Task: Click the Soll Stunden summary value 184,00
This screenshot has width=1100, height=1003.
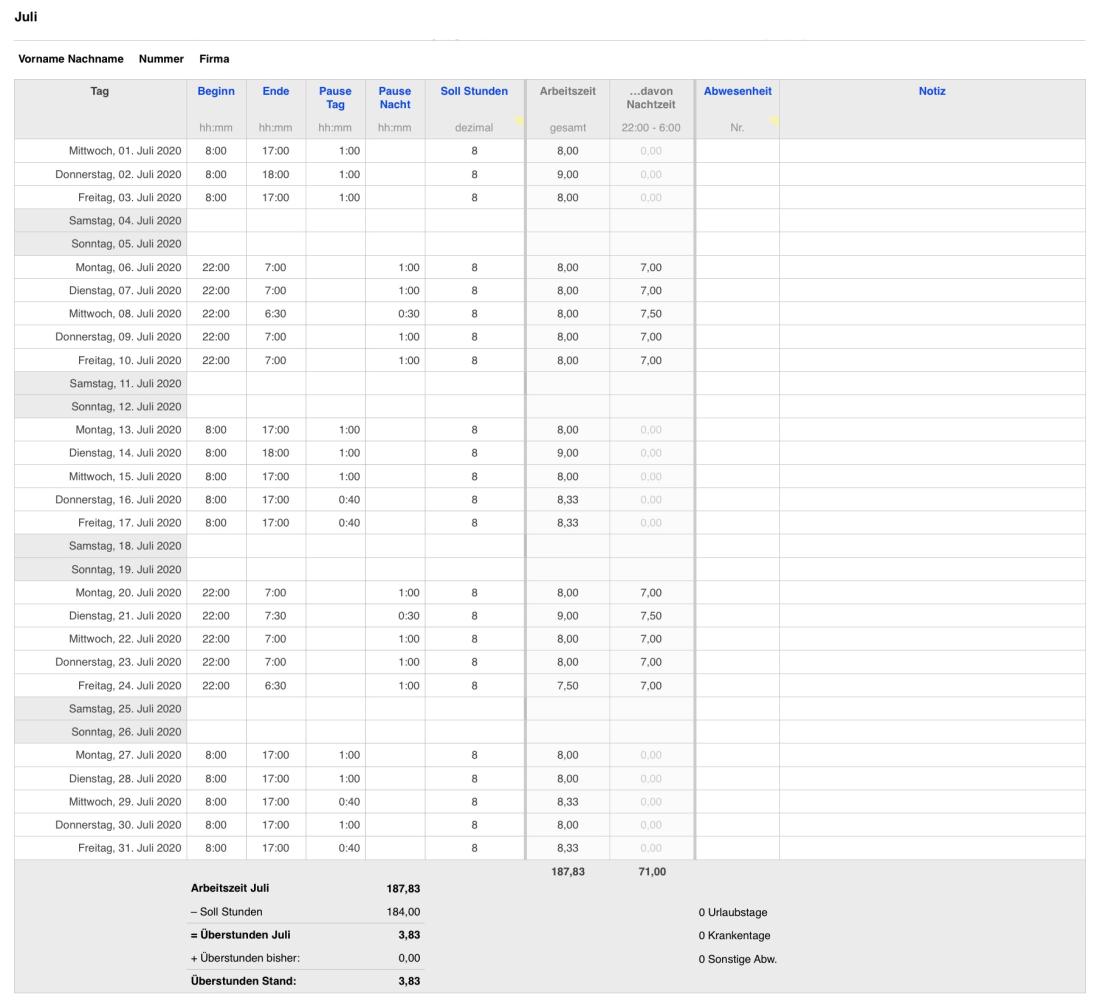Action: [401, 912]
